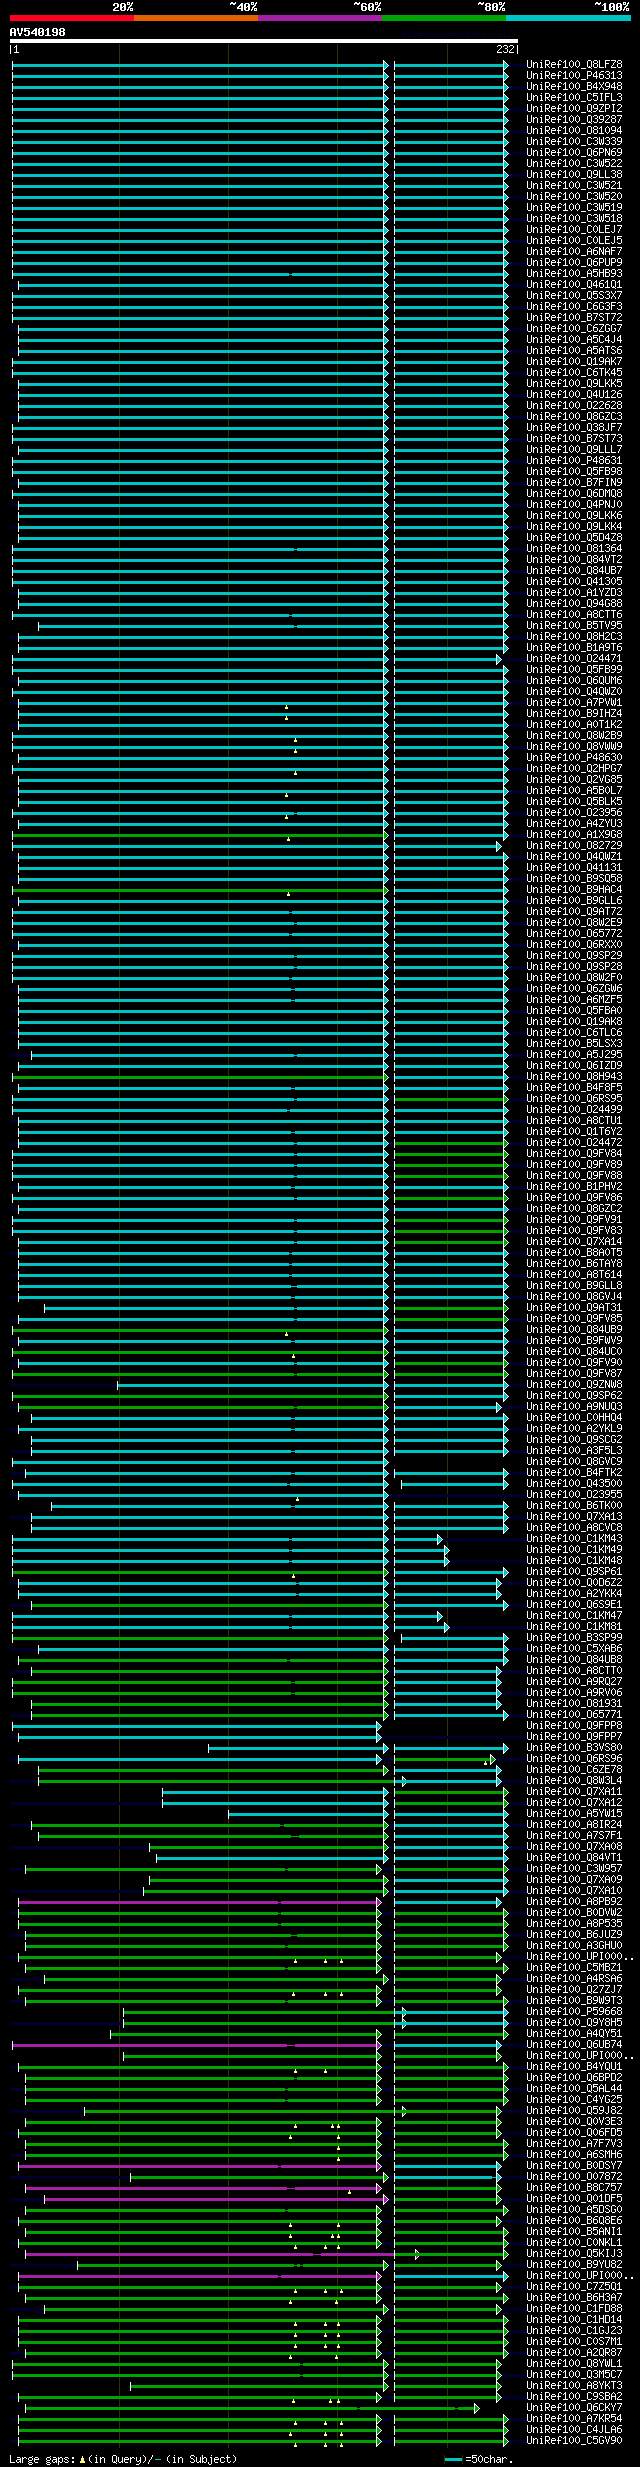Select hit label UniRef100_Q6PN69
This screenshot has width=640, height=2467.
pos(574,152)
